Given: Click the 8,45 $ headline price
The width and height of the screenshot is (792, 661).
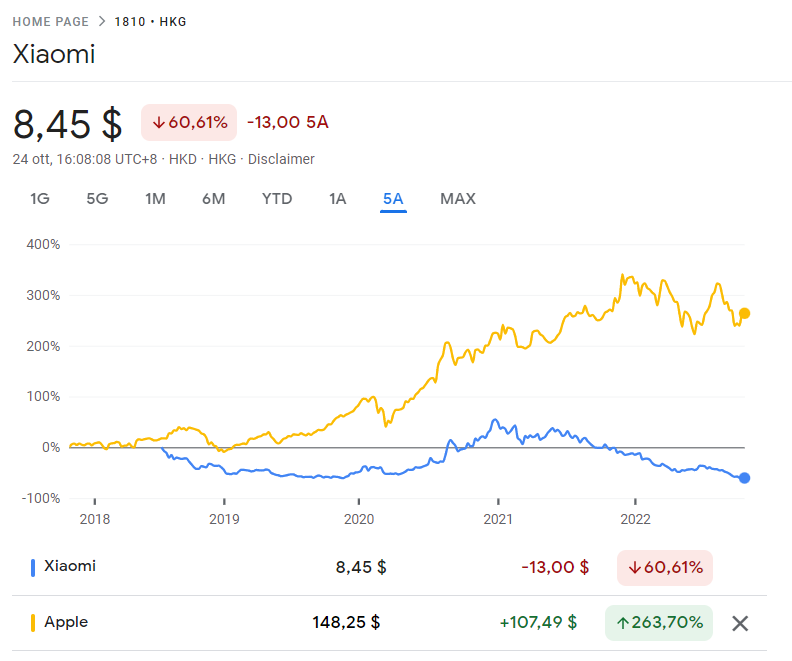Looking at the screenshot, I should coord(68,124).
